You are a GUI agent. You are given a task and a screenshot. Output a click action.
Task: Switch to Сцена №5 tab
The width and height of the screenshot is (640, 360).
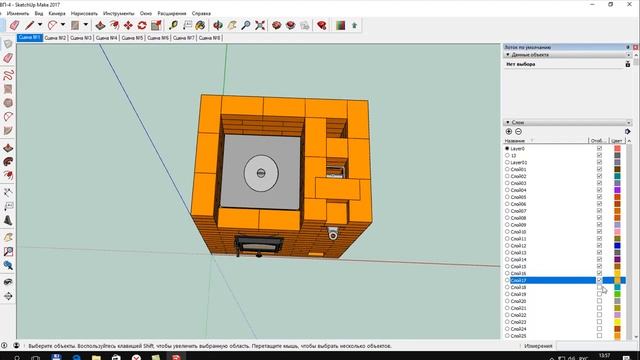[x=132, y=38]
